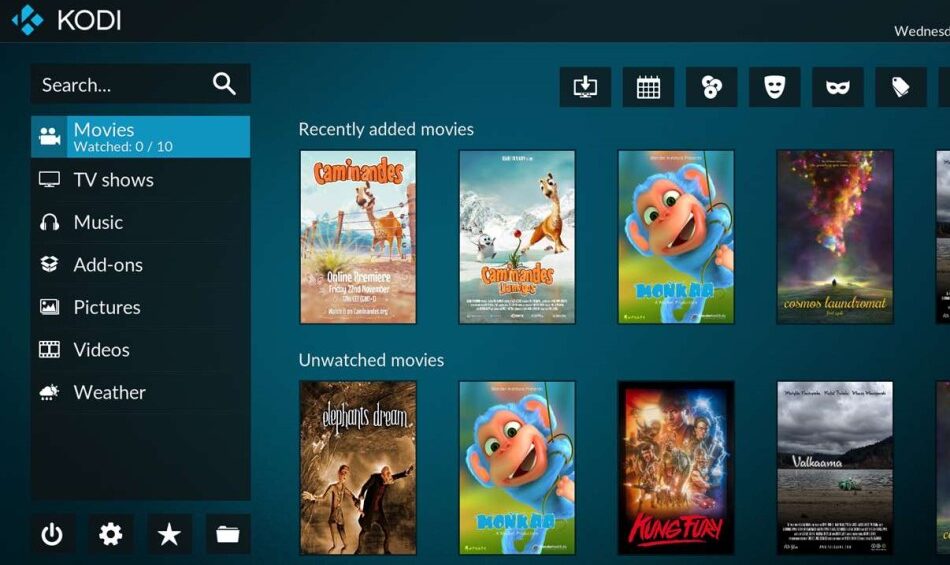Browse movies by tags icon

[900, 87]
